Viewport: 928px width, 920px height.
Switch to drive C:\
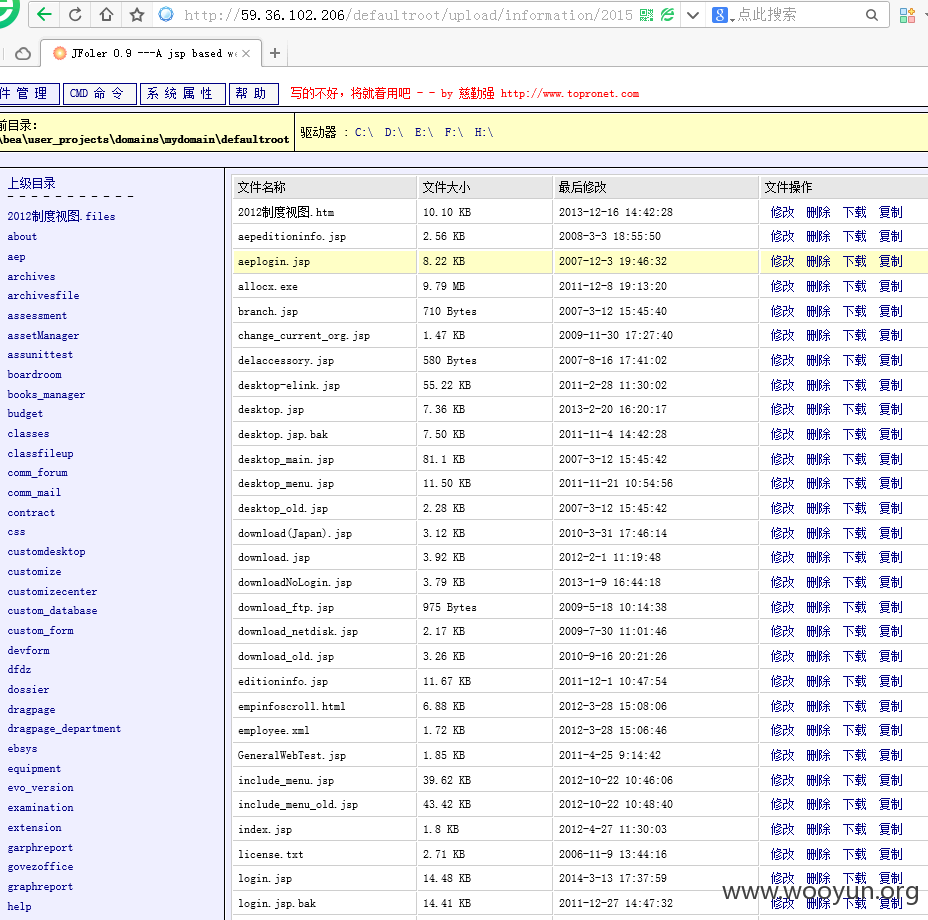coord(364,133)
